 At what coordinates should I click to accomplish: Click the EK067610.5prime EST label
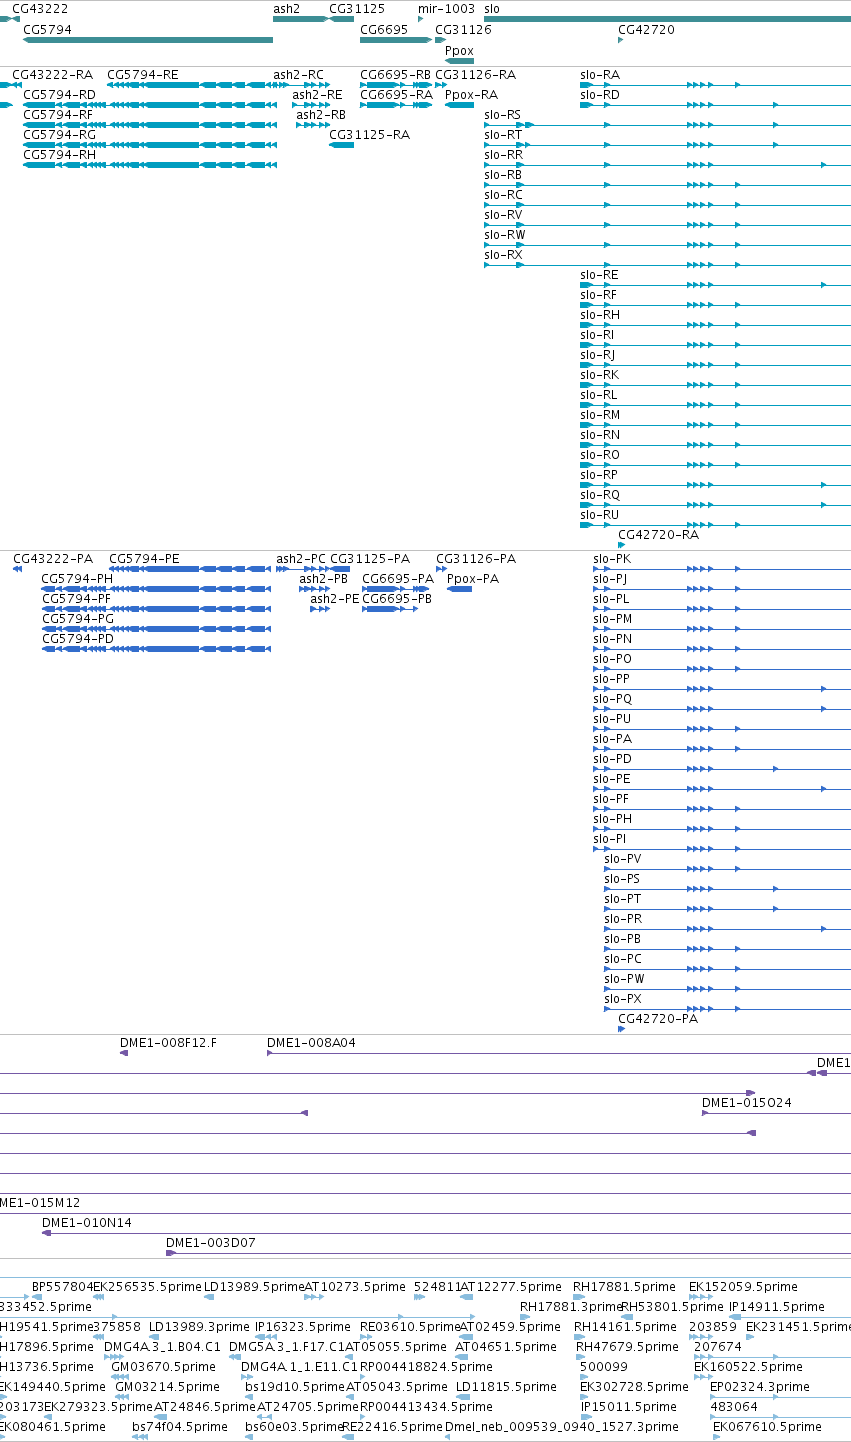tap(767, 1427)
